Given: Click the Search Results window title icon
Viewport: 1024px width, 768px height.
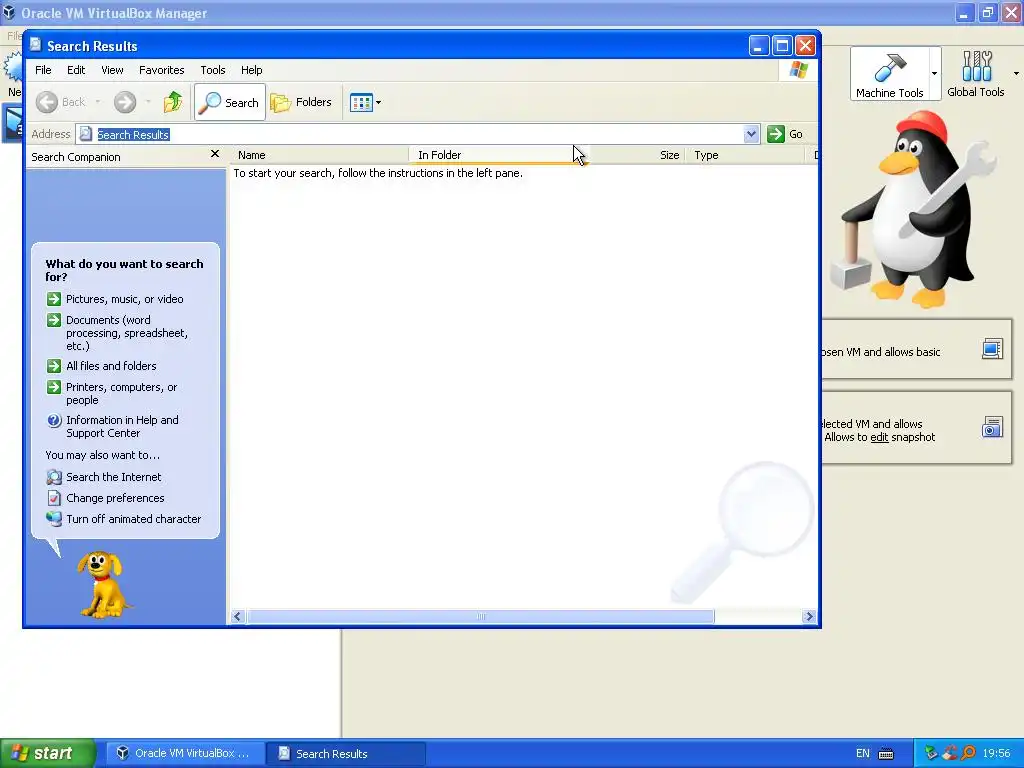Looking at the screenshot, I should click(x=35, y=45).
